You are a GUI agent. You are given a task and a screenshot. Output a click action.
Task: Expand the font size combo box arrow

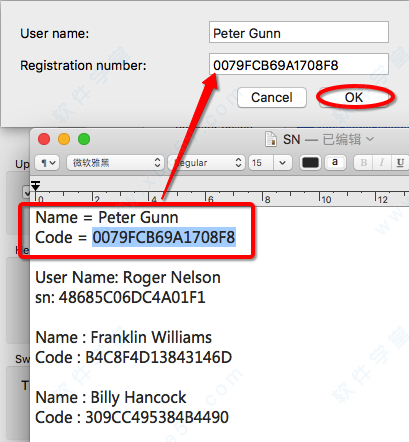point(283,163)
